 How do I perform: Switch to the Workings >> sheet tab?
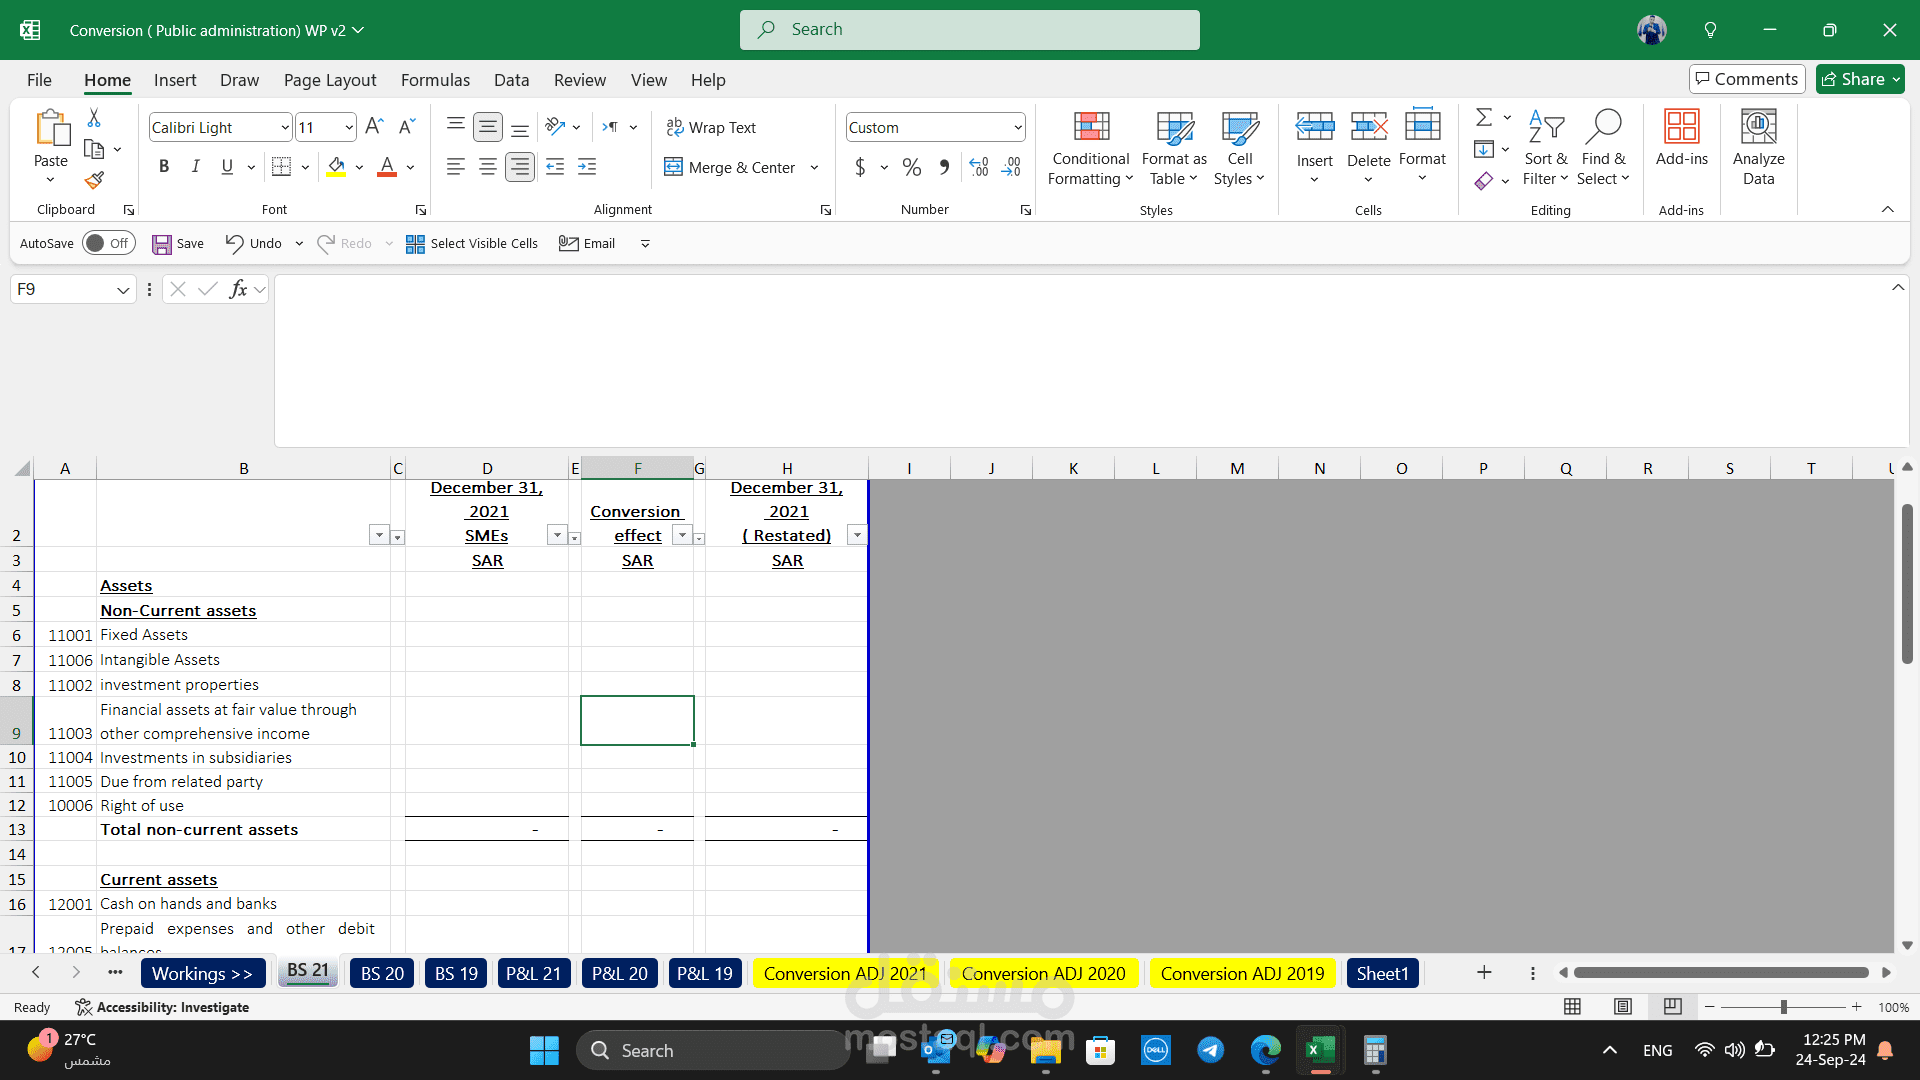(202, 973)
